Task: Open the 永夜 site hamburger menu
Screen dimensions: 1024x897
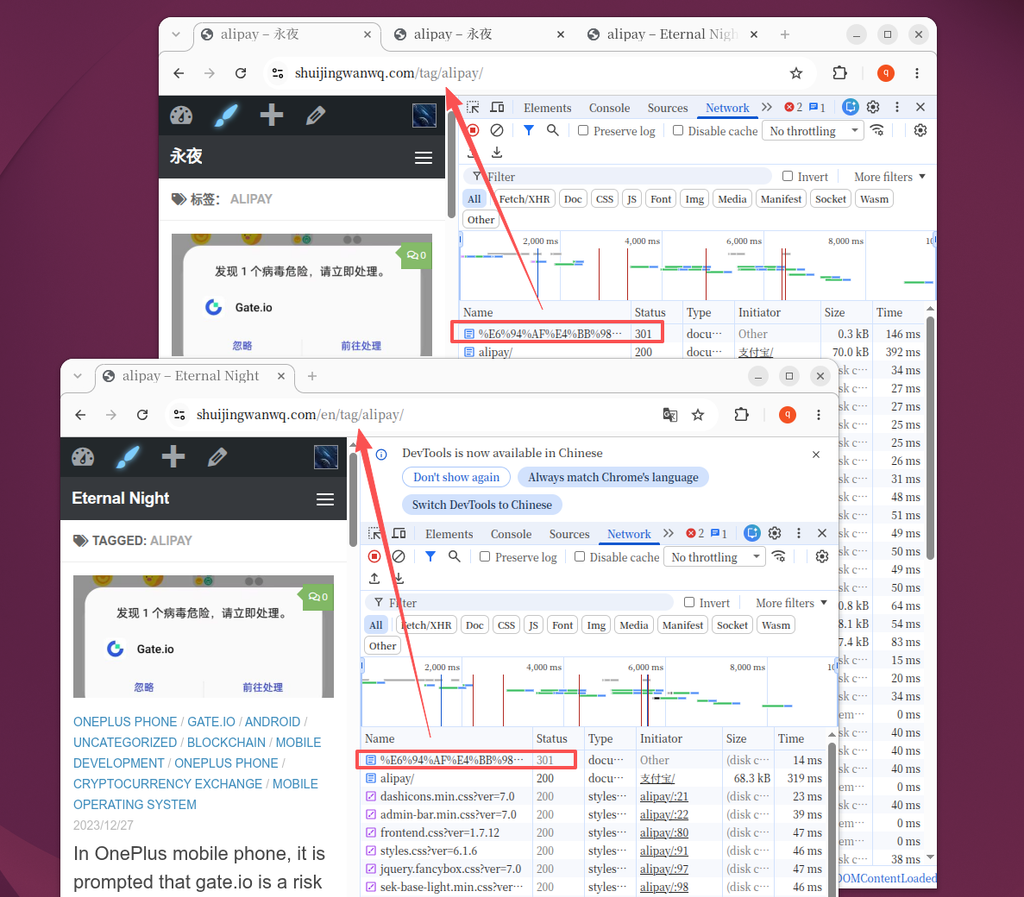Action: pyautogui.click(x=424, y=158)
